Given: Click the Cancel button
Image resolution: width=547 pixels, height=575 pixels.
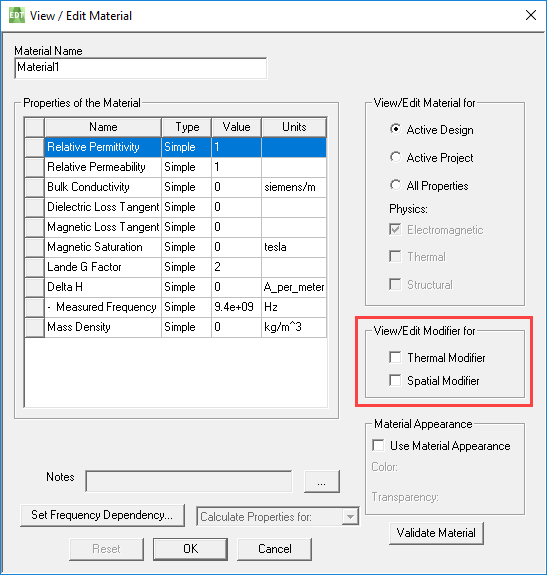Looking at the screenshot, I should click(275, 549).
